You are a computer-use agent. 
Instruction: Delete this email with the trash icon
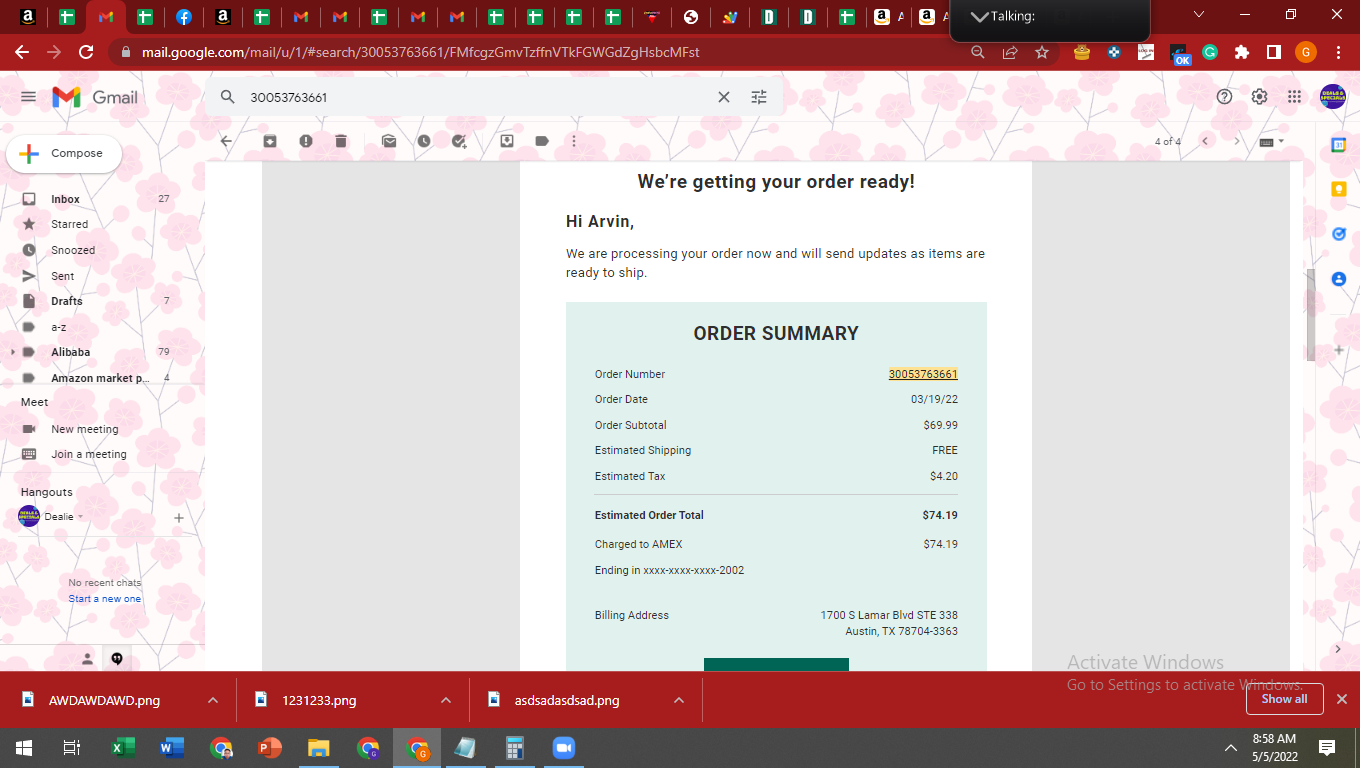(x=341, y=141)
